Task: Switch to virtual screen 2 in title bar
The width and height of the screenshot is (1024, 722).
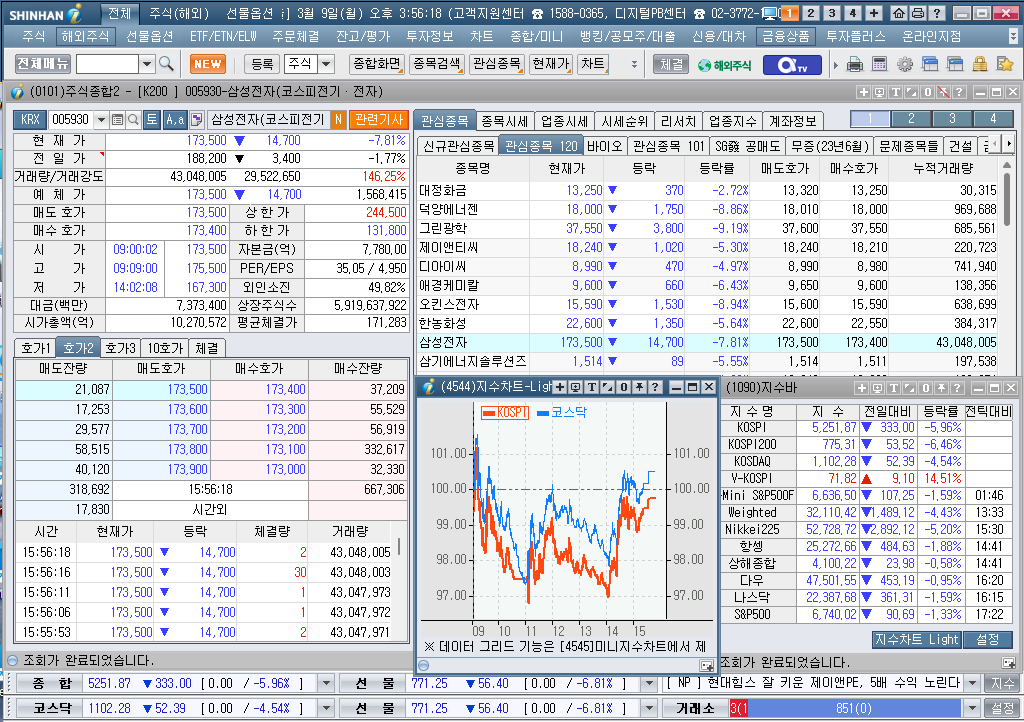Action: 810,12
